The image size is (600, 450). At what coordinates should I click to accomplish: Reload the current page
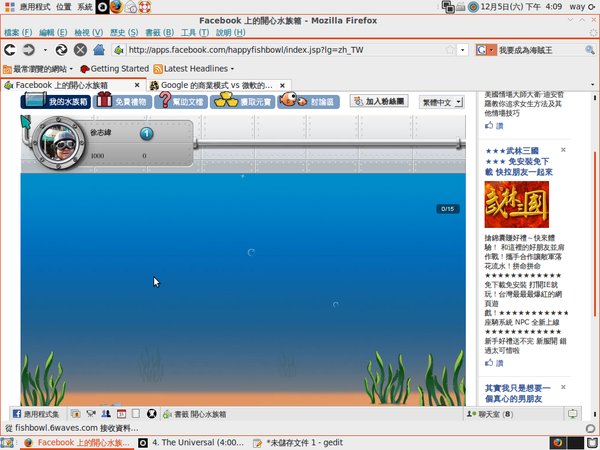pos(61,50)
